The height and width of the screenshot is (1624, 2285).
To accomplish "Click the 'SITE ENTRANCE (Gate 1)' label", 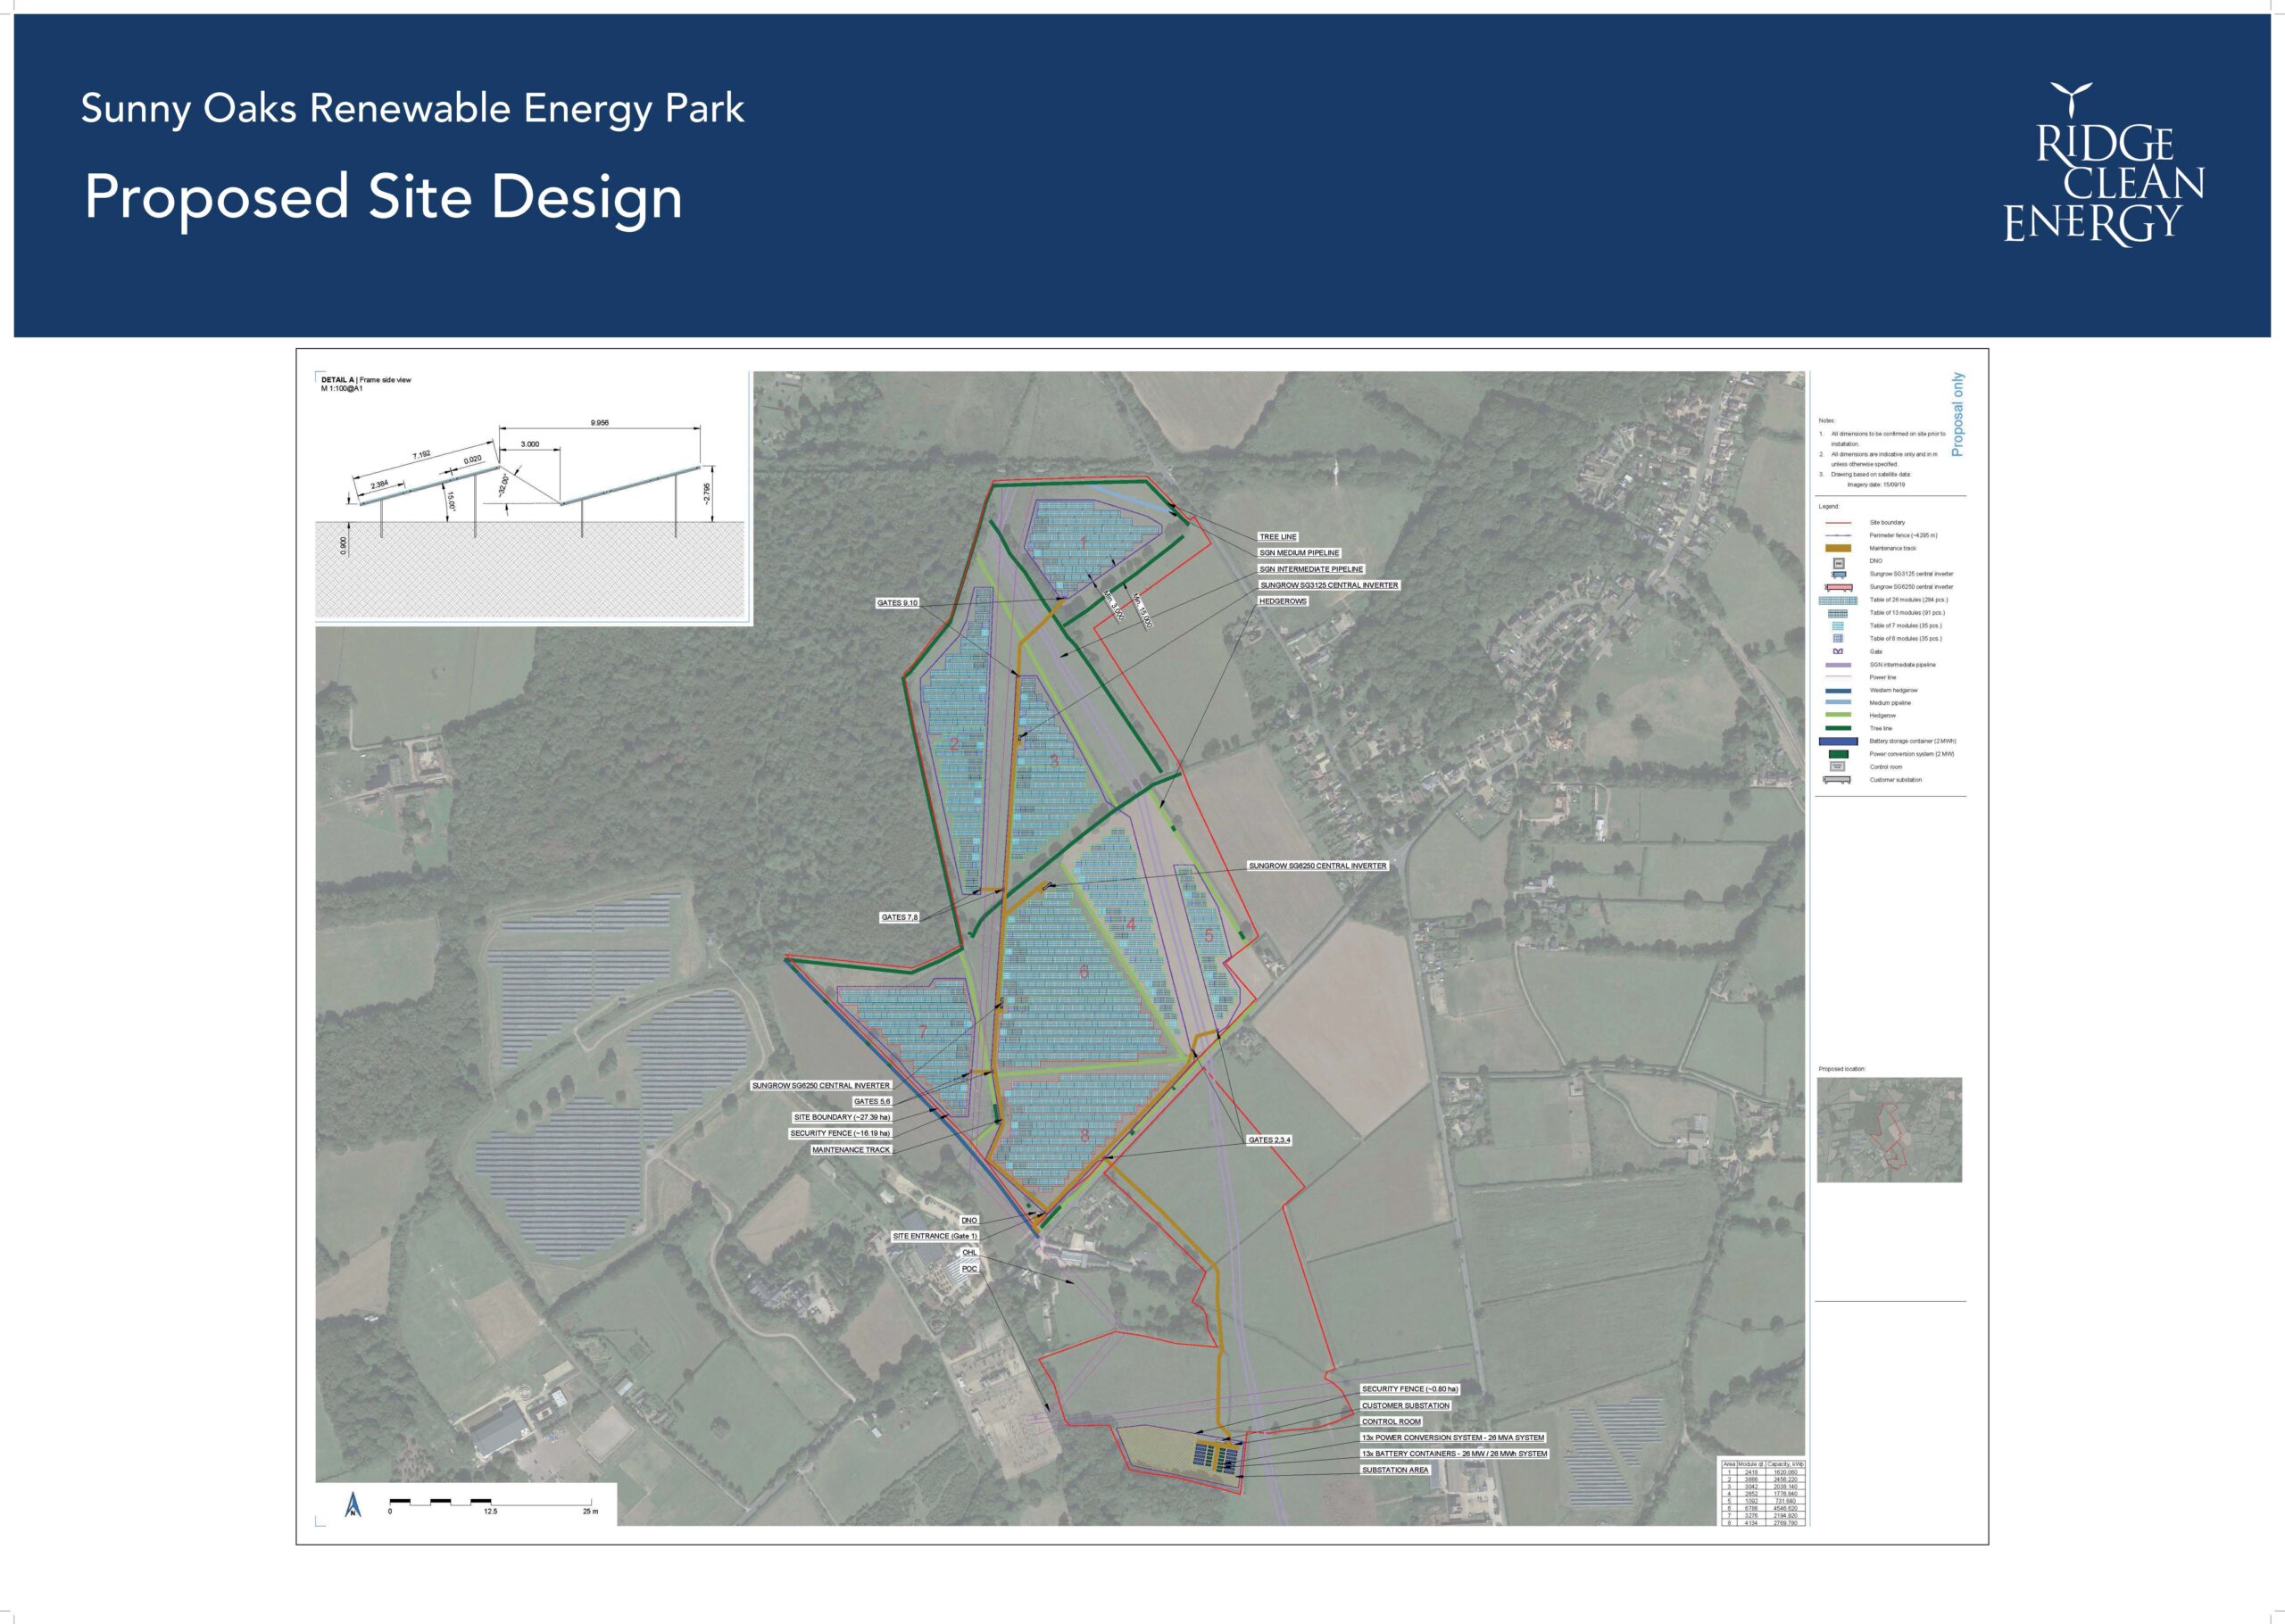I will point(935,1236).
